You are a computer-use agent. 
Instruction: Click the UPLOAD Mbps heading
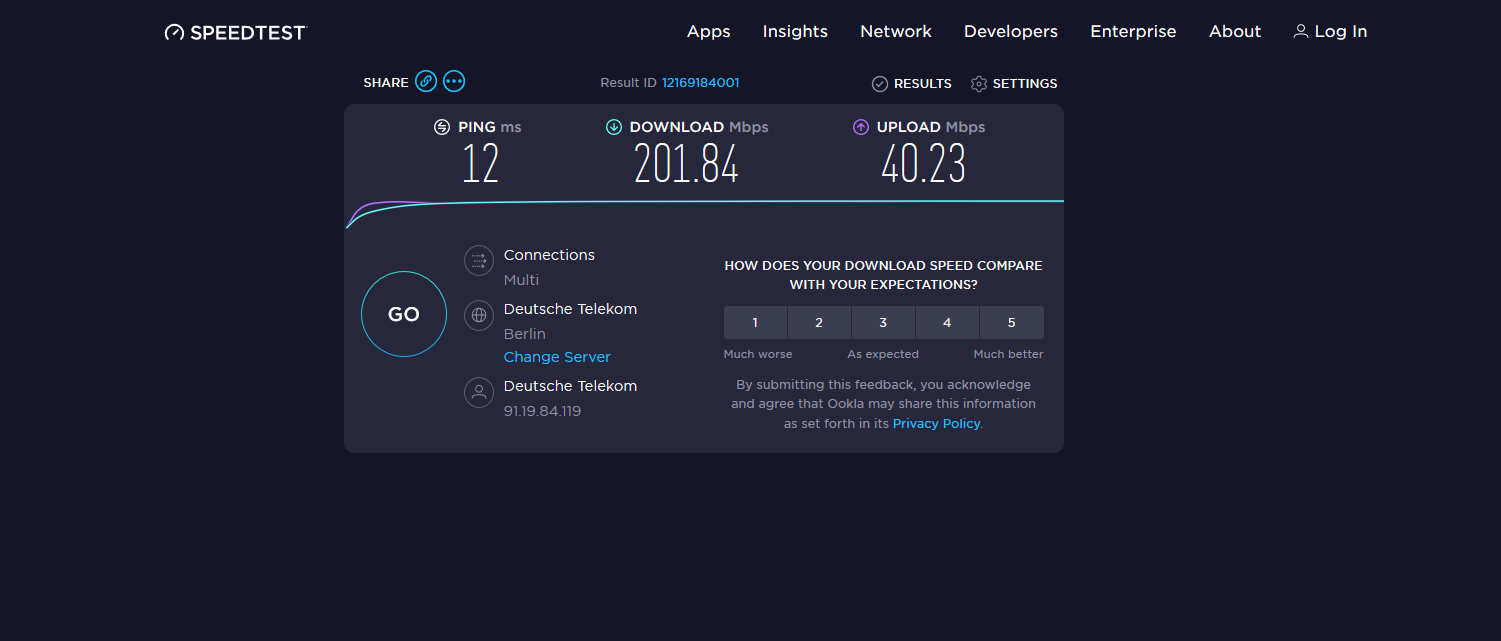(931, 127)
